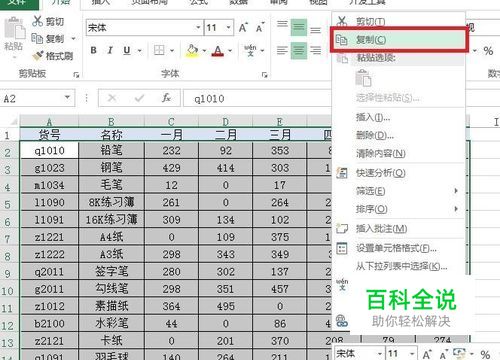Align text right
This screenshot has height=360, width=500.
coord(315,50)
